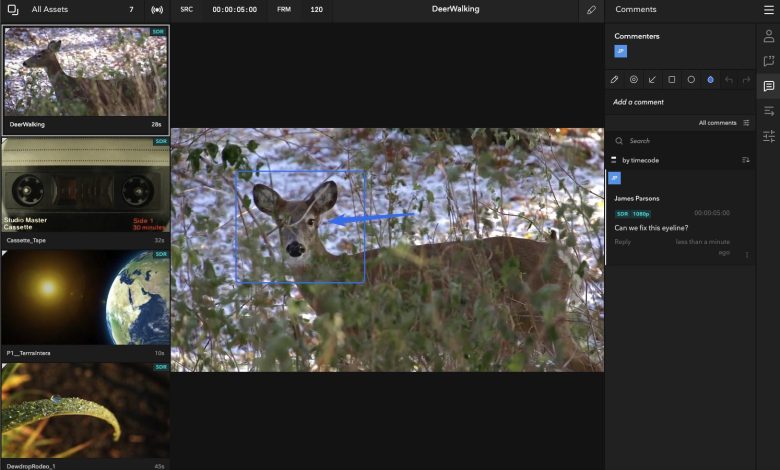Change the by timecode sort order

tap(745, 160)
